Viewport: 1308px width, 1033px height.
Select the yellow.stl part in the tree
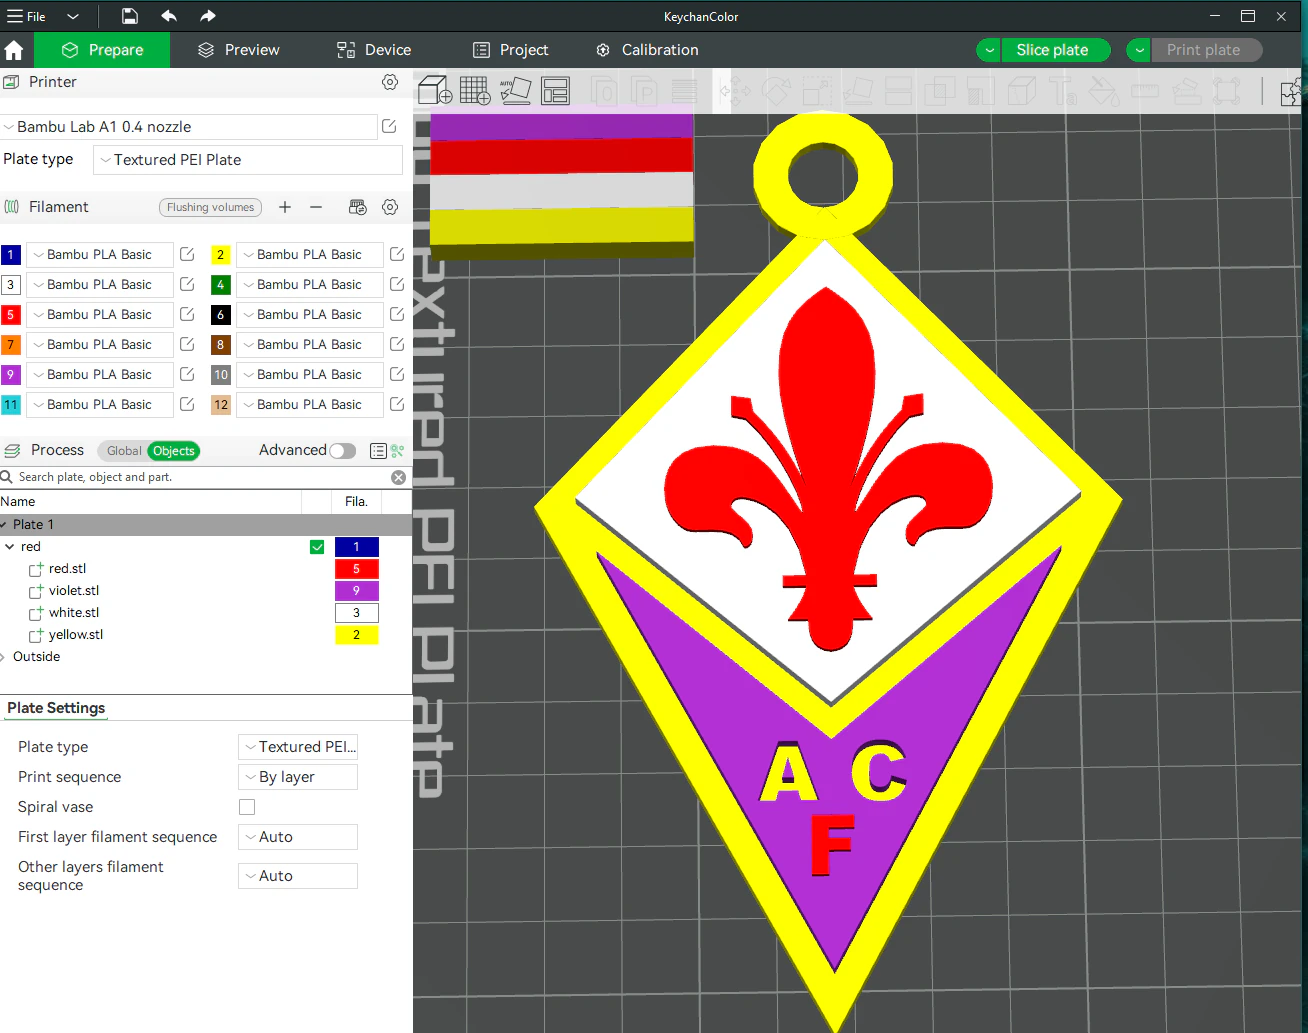pos(76,635)
